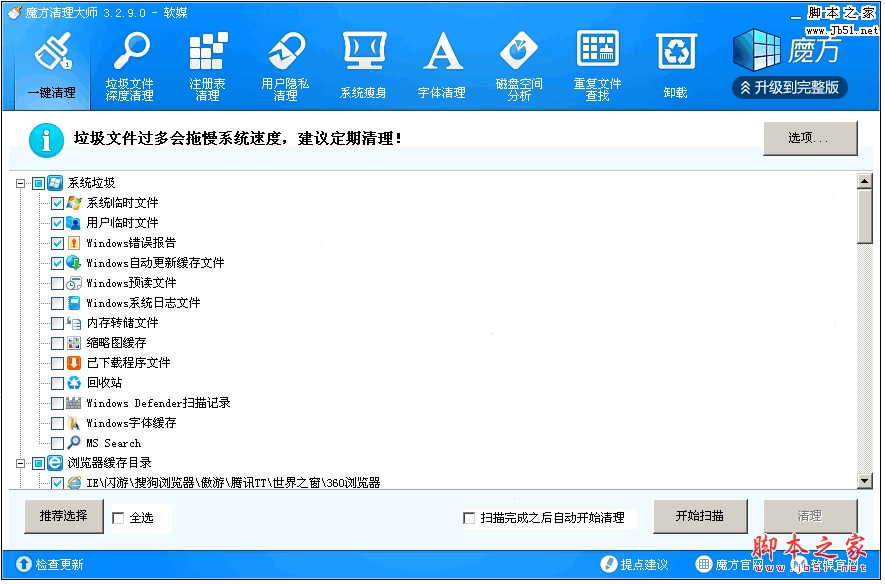The image size is (885, 584).
Task: Click the 回收站 recycle icon
Action: coord(74,383)
